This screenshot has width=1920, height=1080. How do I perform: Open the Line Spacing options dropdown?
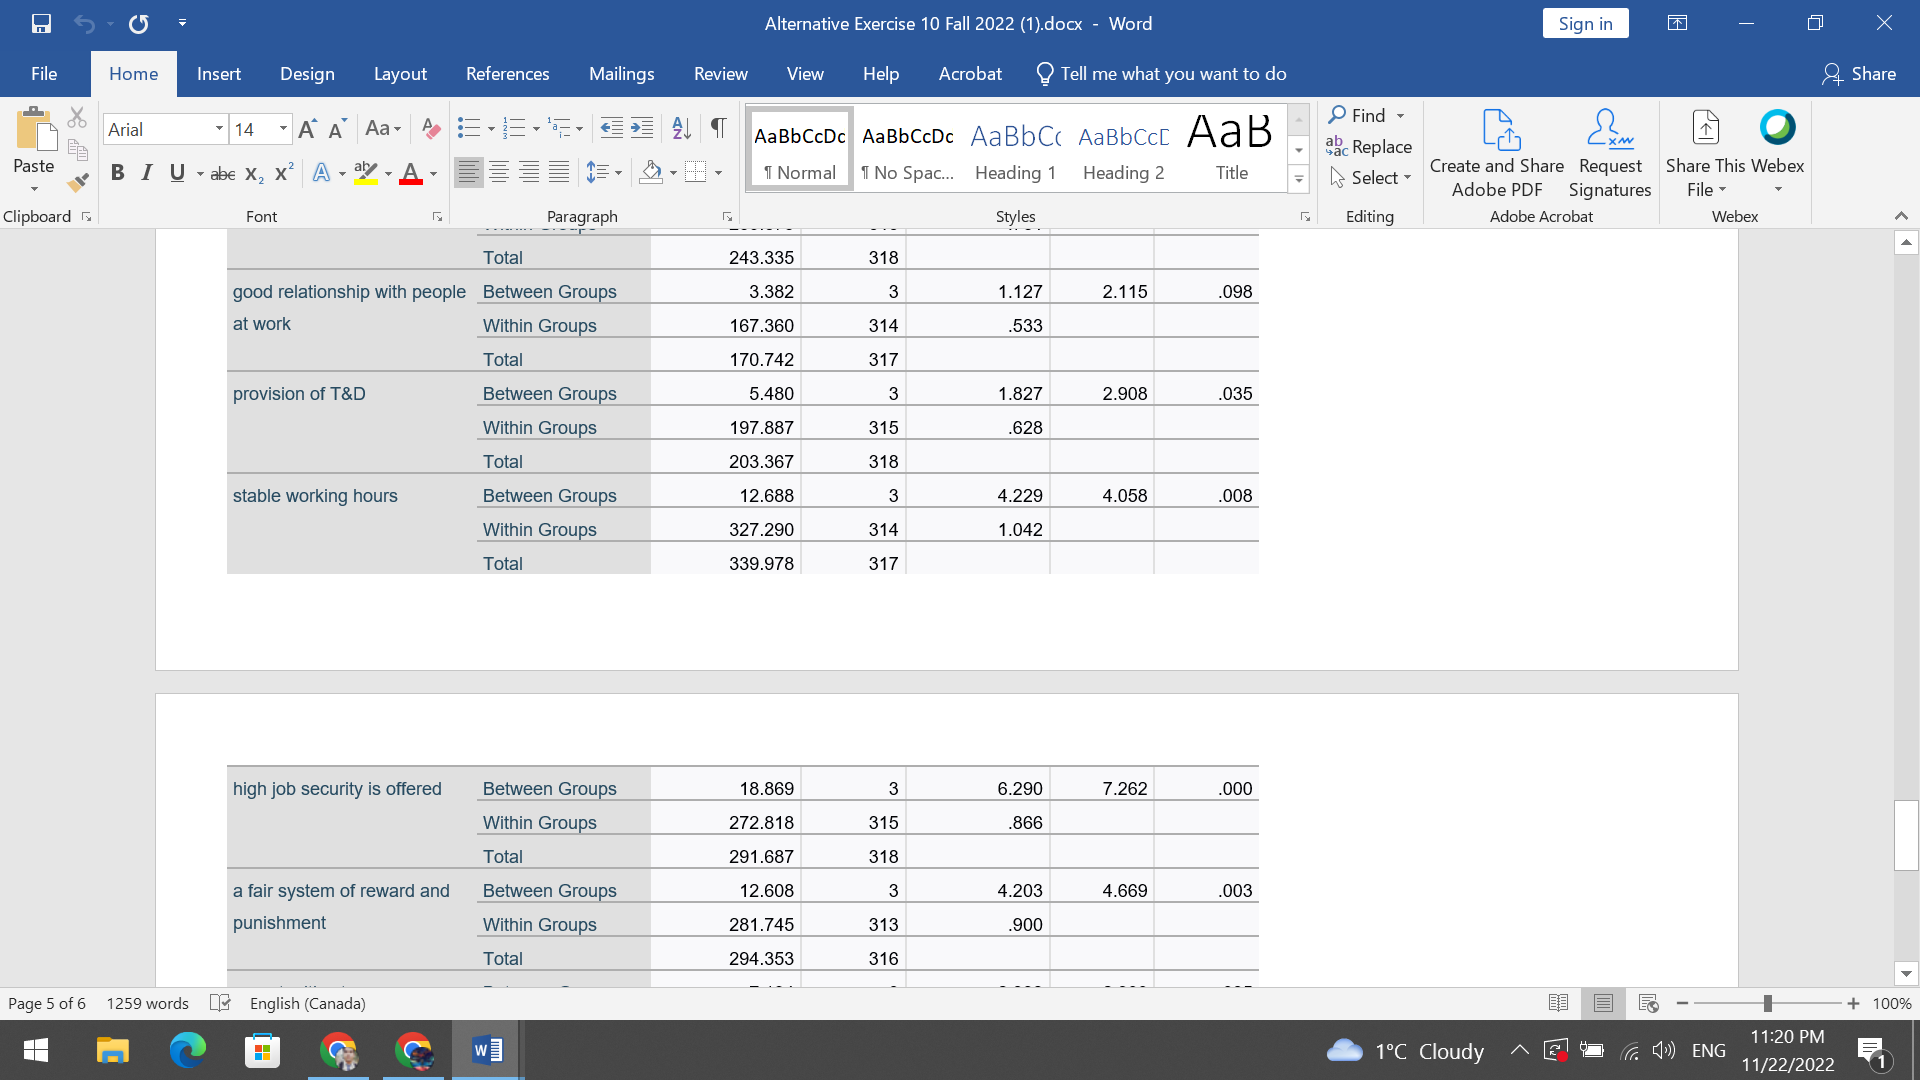pyautogui.click(x=616, y=172)
